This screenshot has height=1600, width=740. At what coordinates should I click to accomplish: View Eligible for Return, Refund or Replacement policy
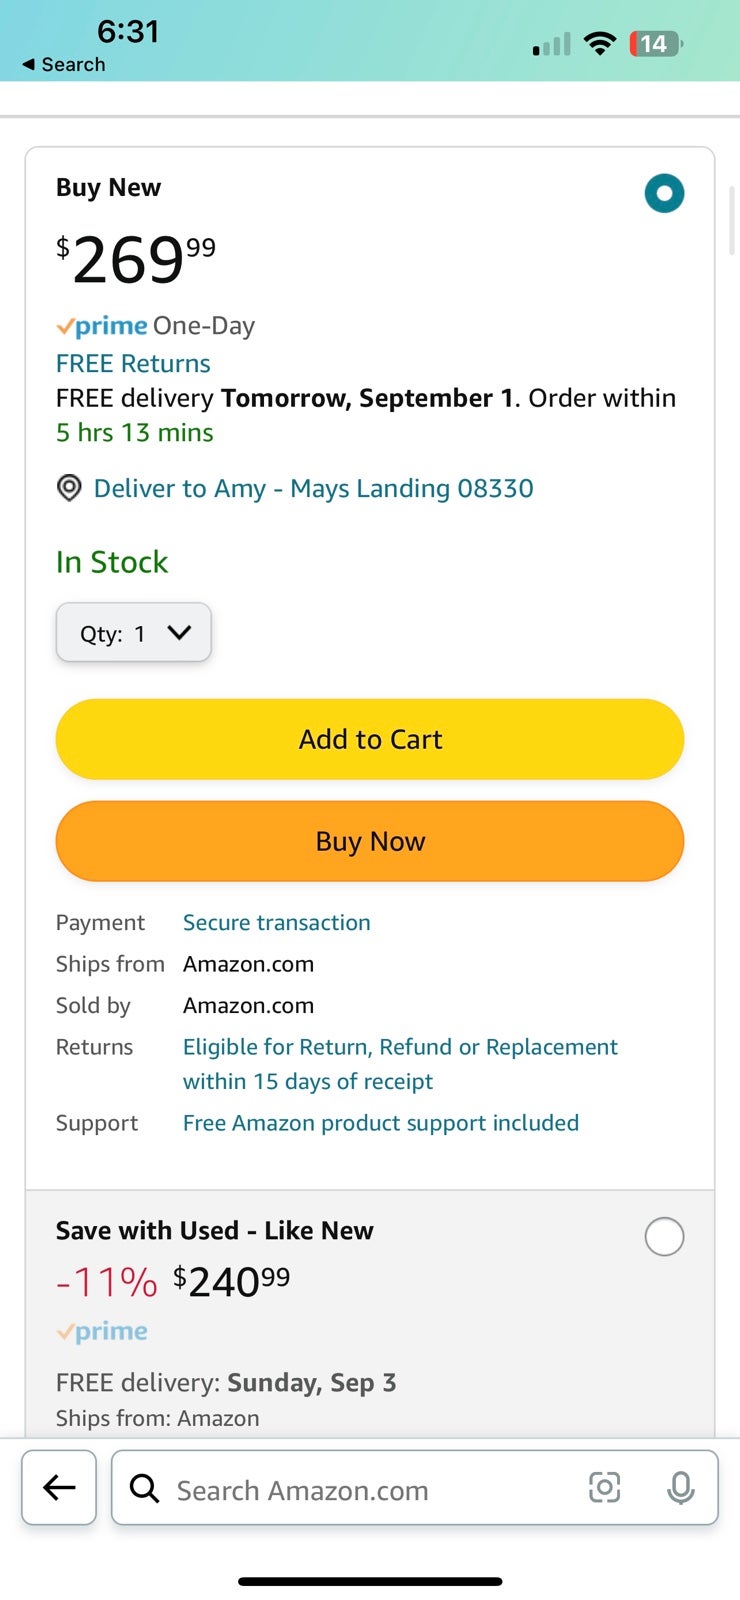click(400, 1064)
